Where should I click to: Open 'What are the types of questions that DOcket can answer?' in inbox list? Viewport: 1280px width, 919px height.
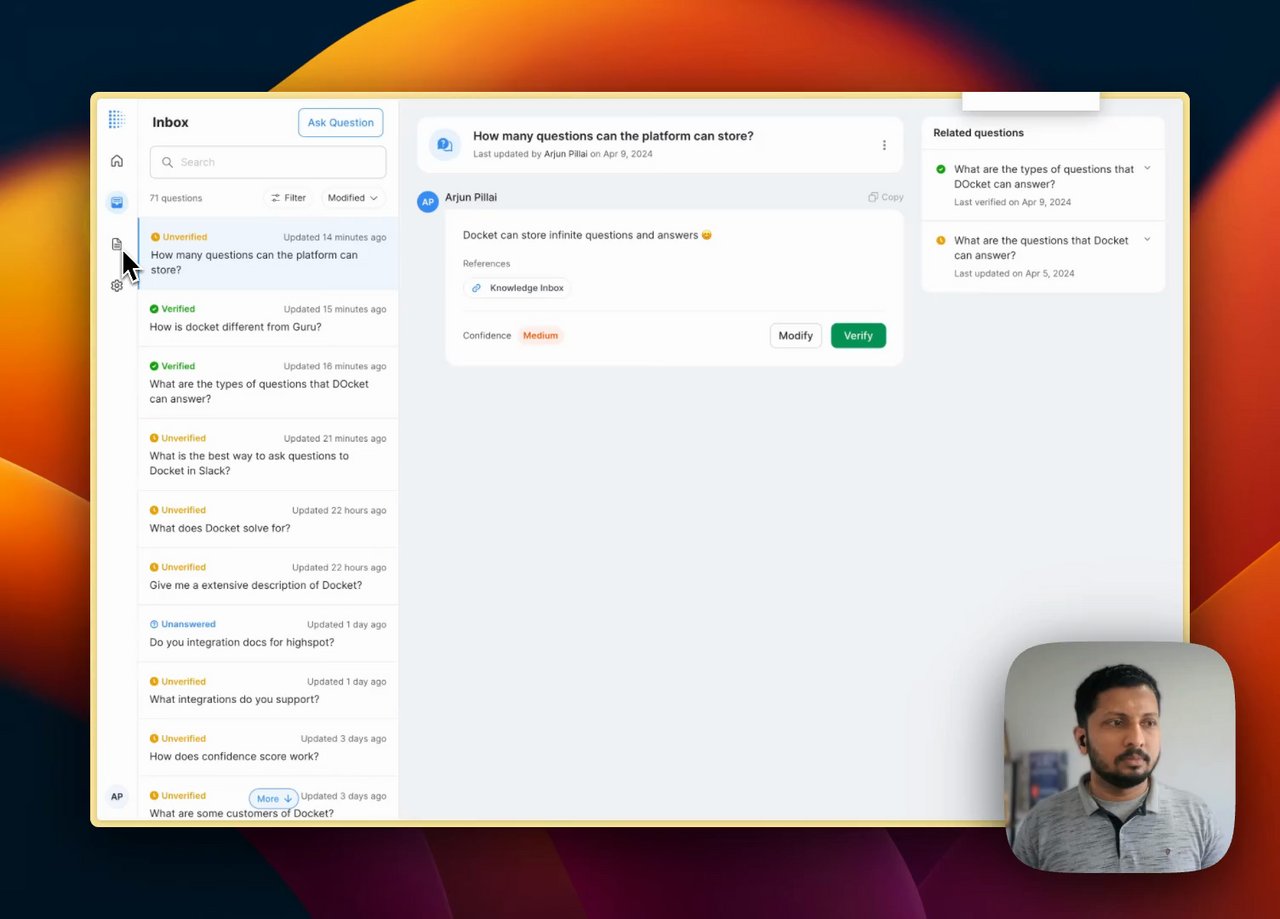click(268, 383)
